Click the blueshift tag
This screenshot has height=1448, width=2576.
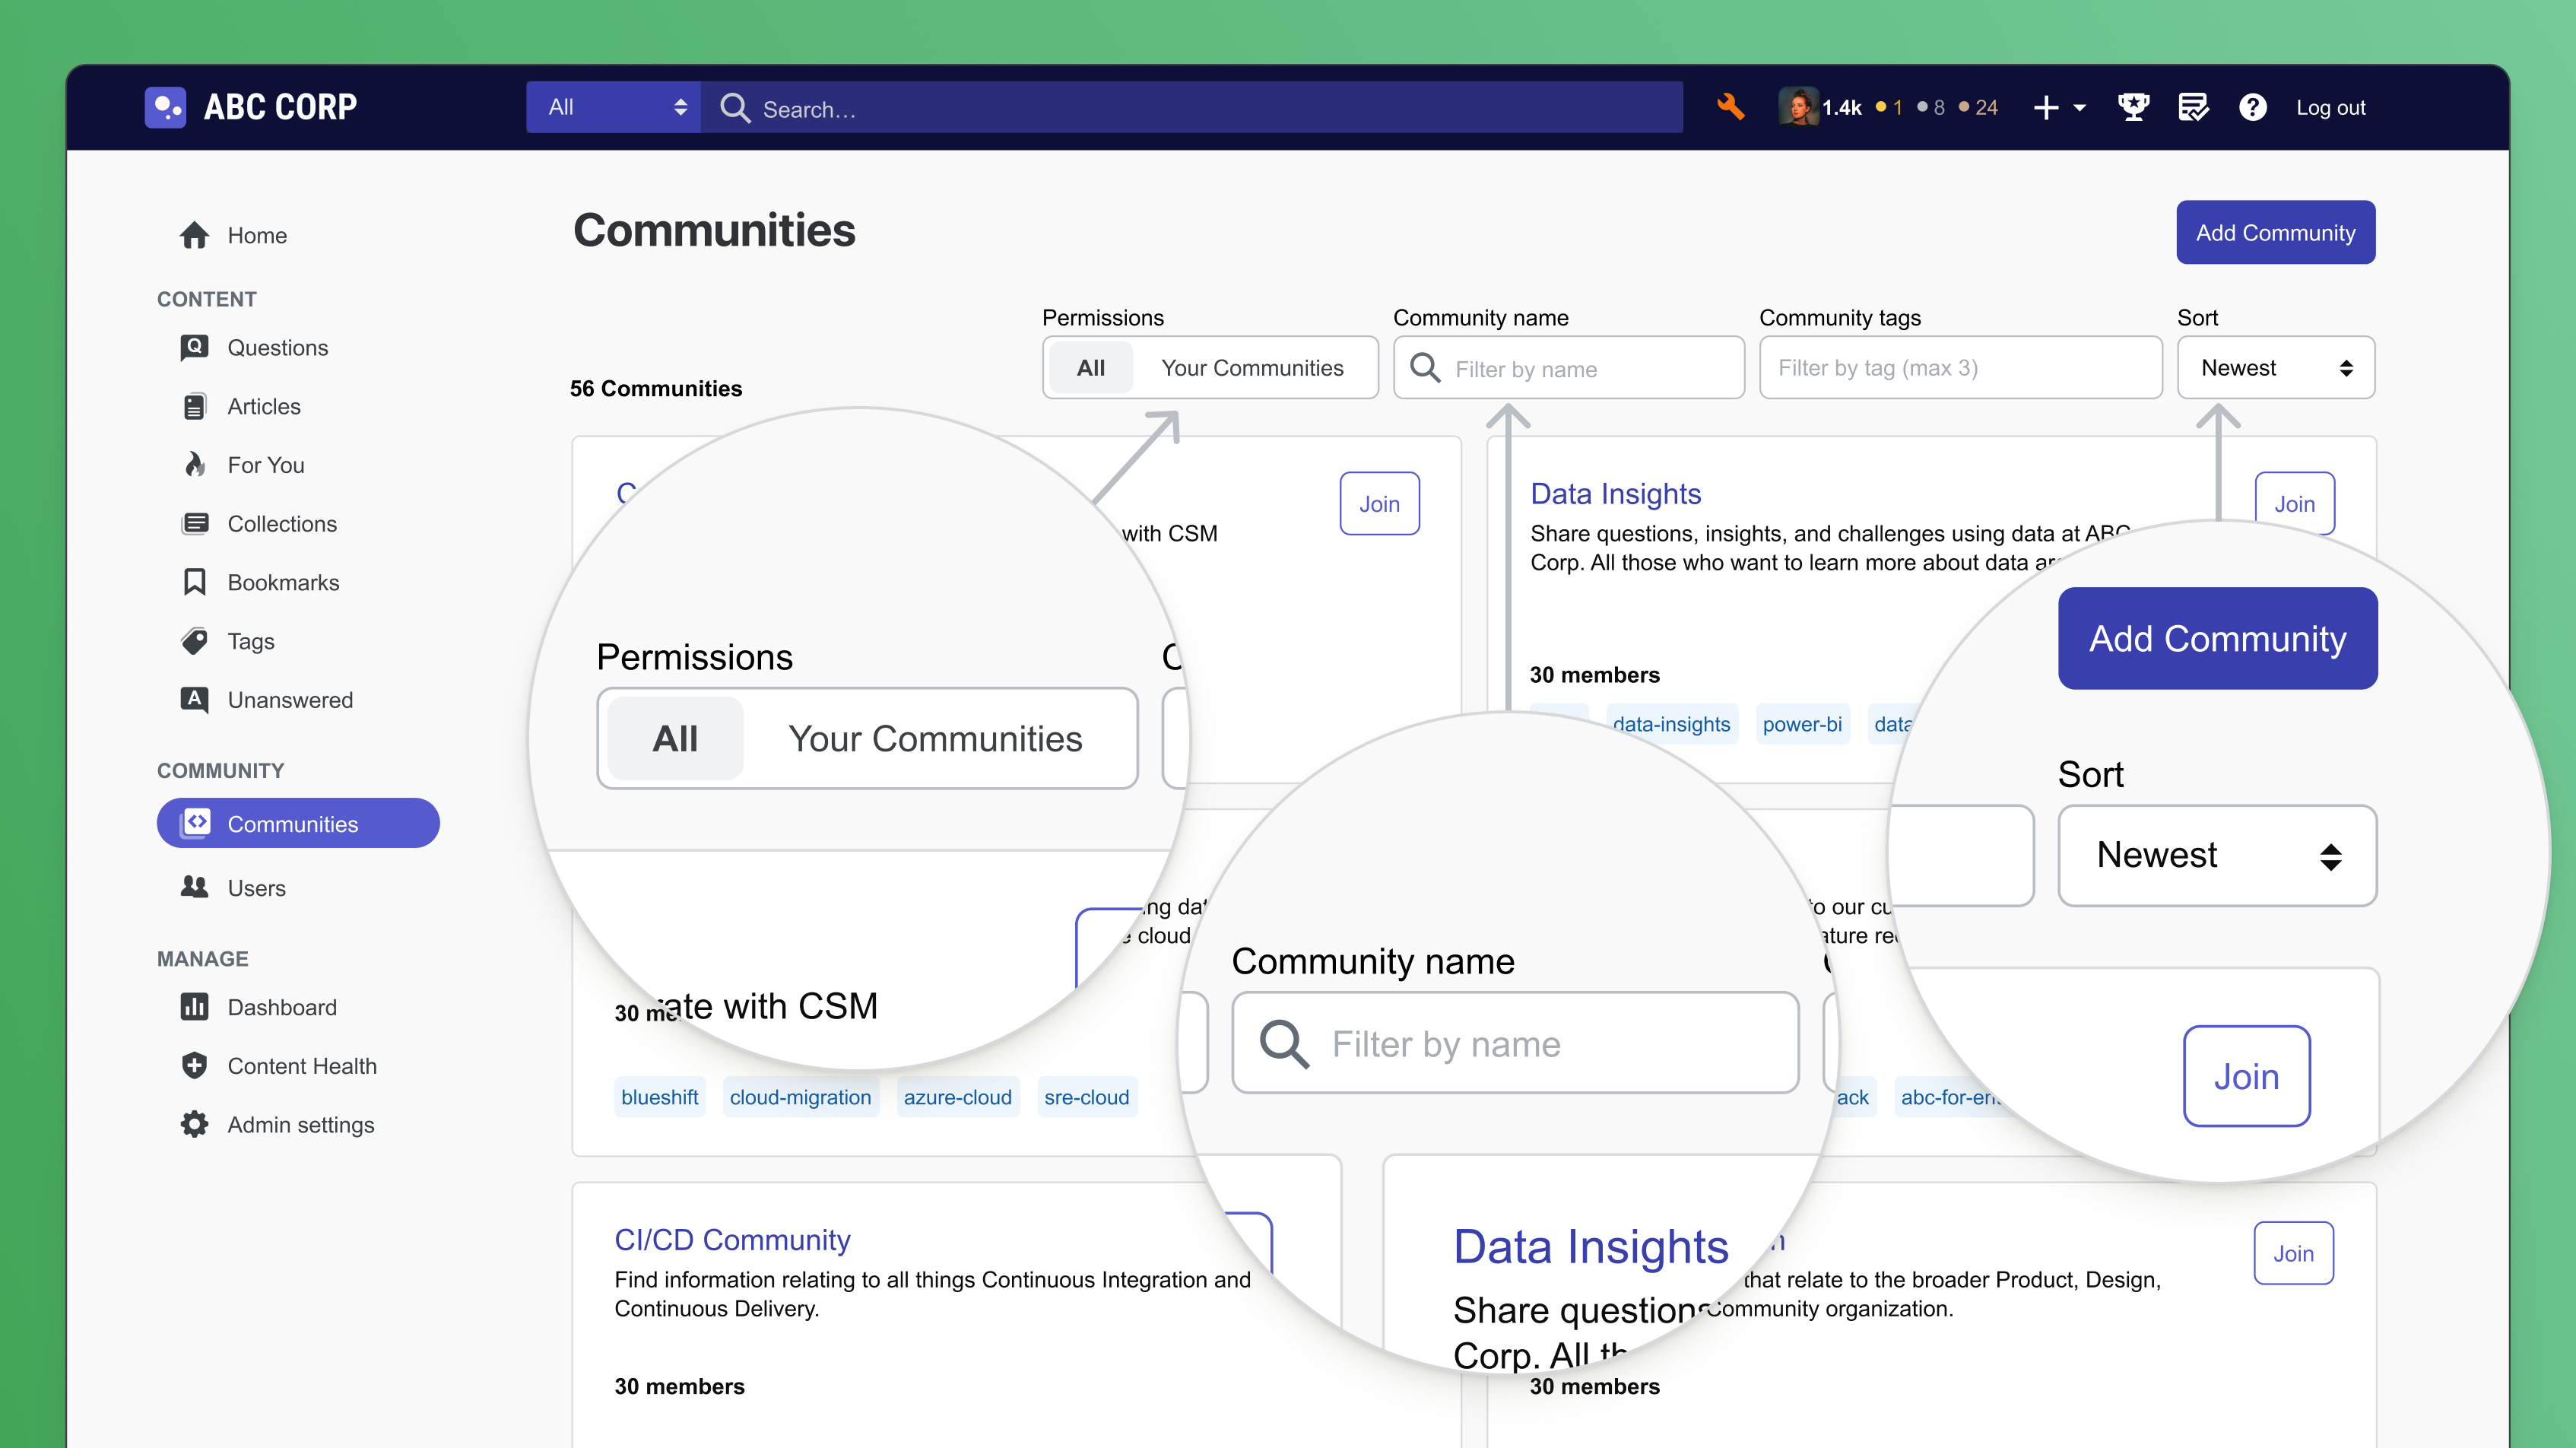659,1097
